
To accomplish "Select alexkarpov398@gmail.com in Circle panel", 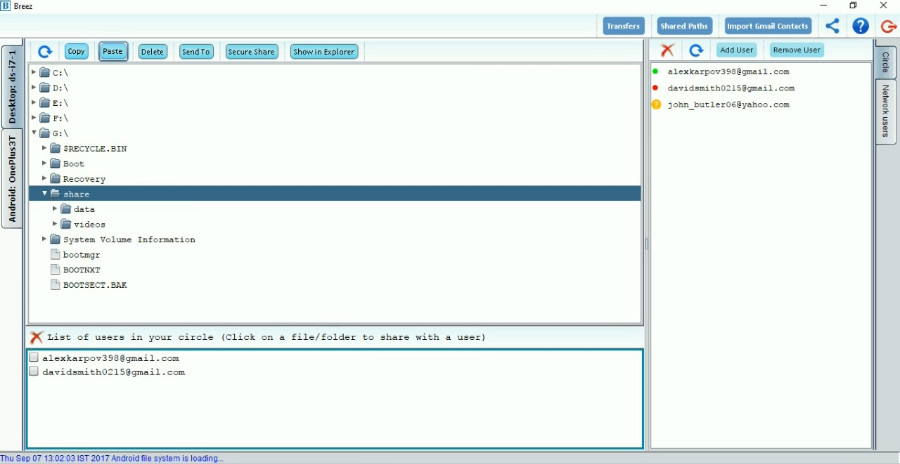I will point(728,72).
